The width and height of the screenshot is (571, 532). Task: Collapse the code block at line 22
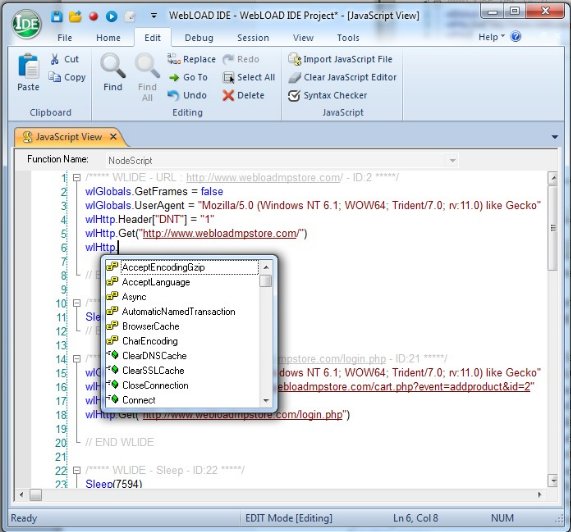point(76,470)
